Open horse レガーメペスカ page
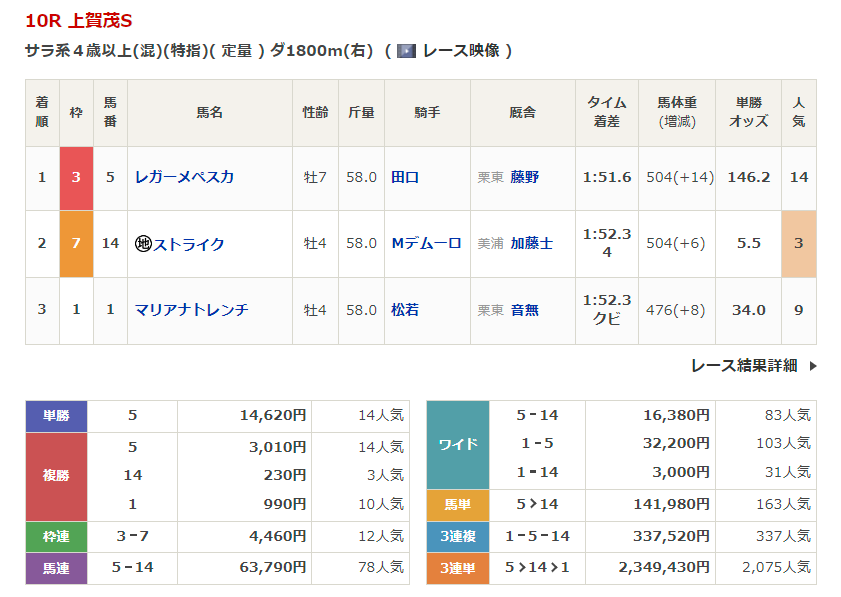Screen dimensions: 841x597 point(184,177)
